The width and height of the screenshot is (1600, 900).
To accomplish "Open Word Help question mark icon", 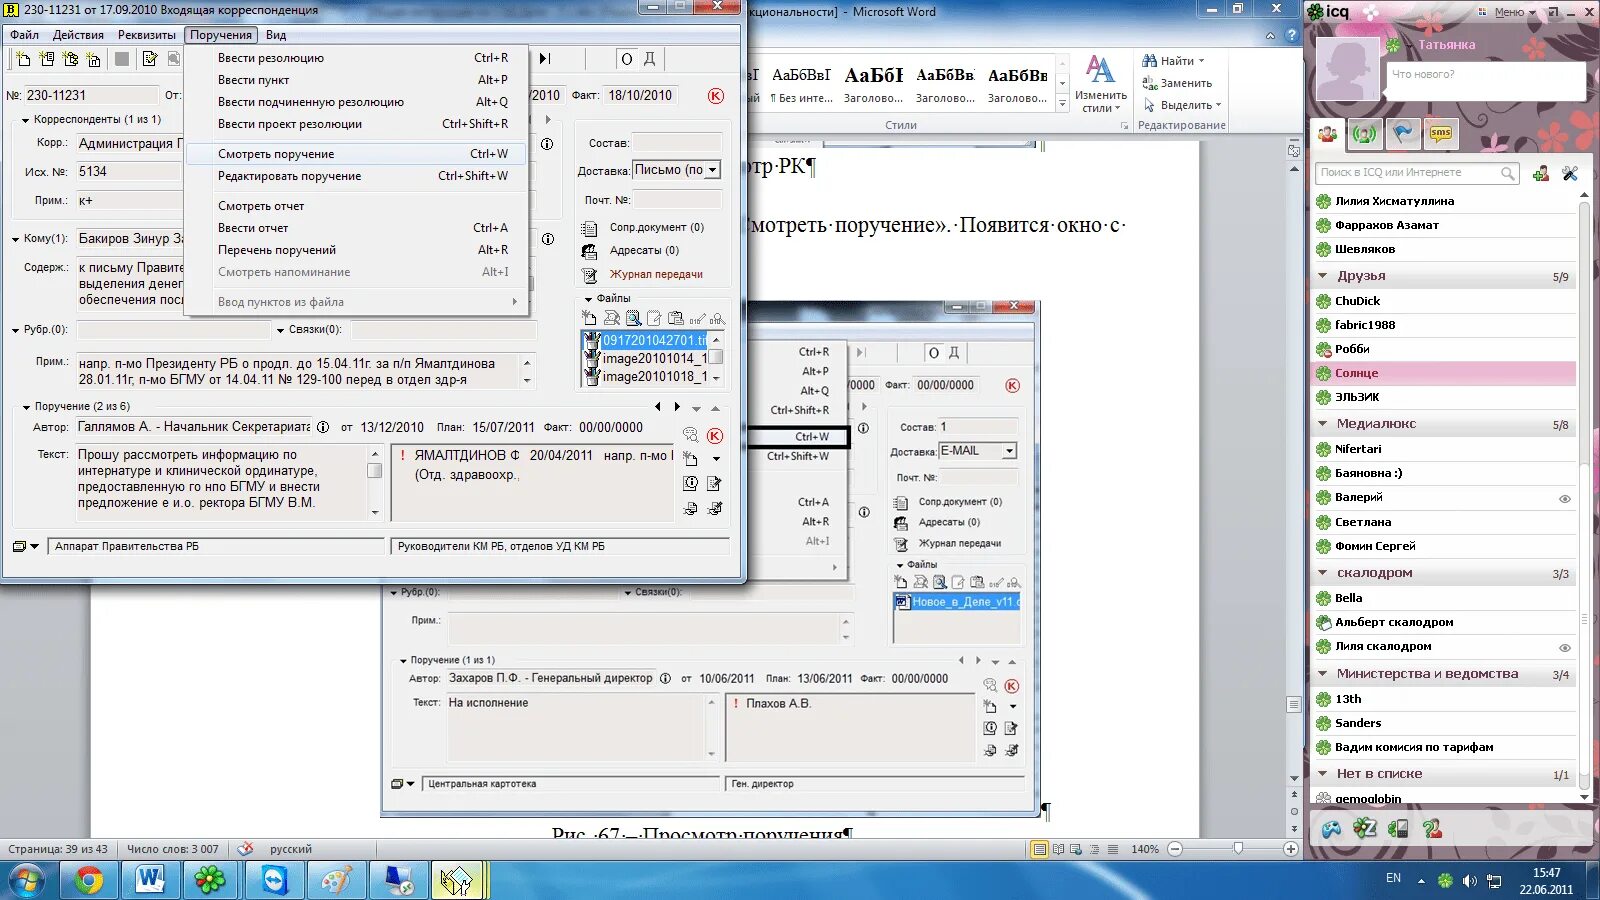I will 1292,35.
